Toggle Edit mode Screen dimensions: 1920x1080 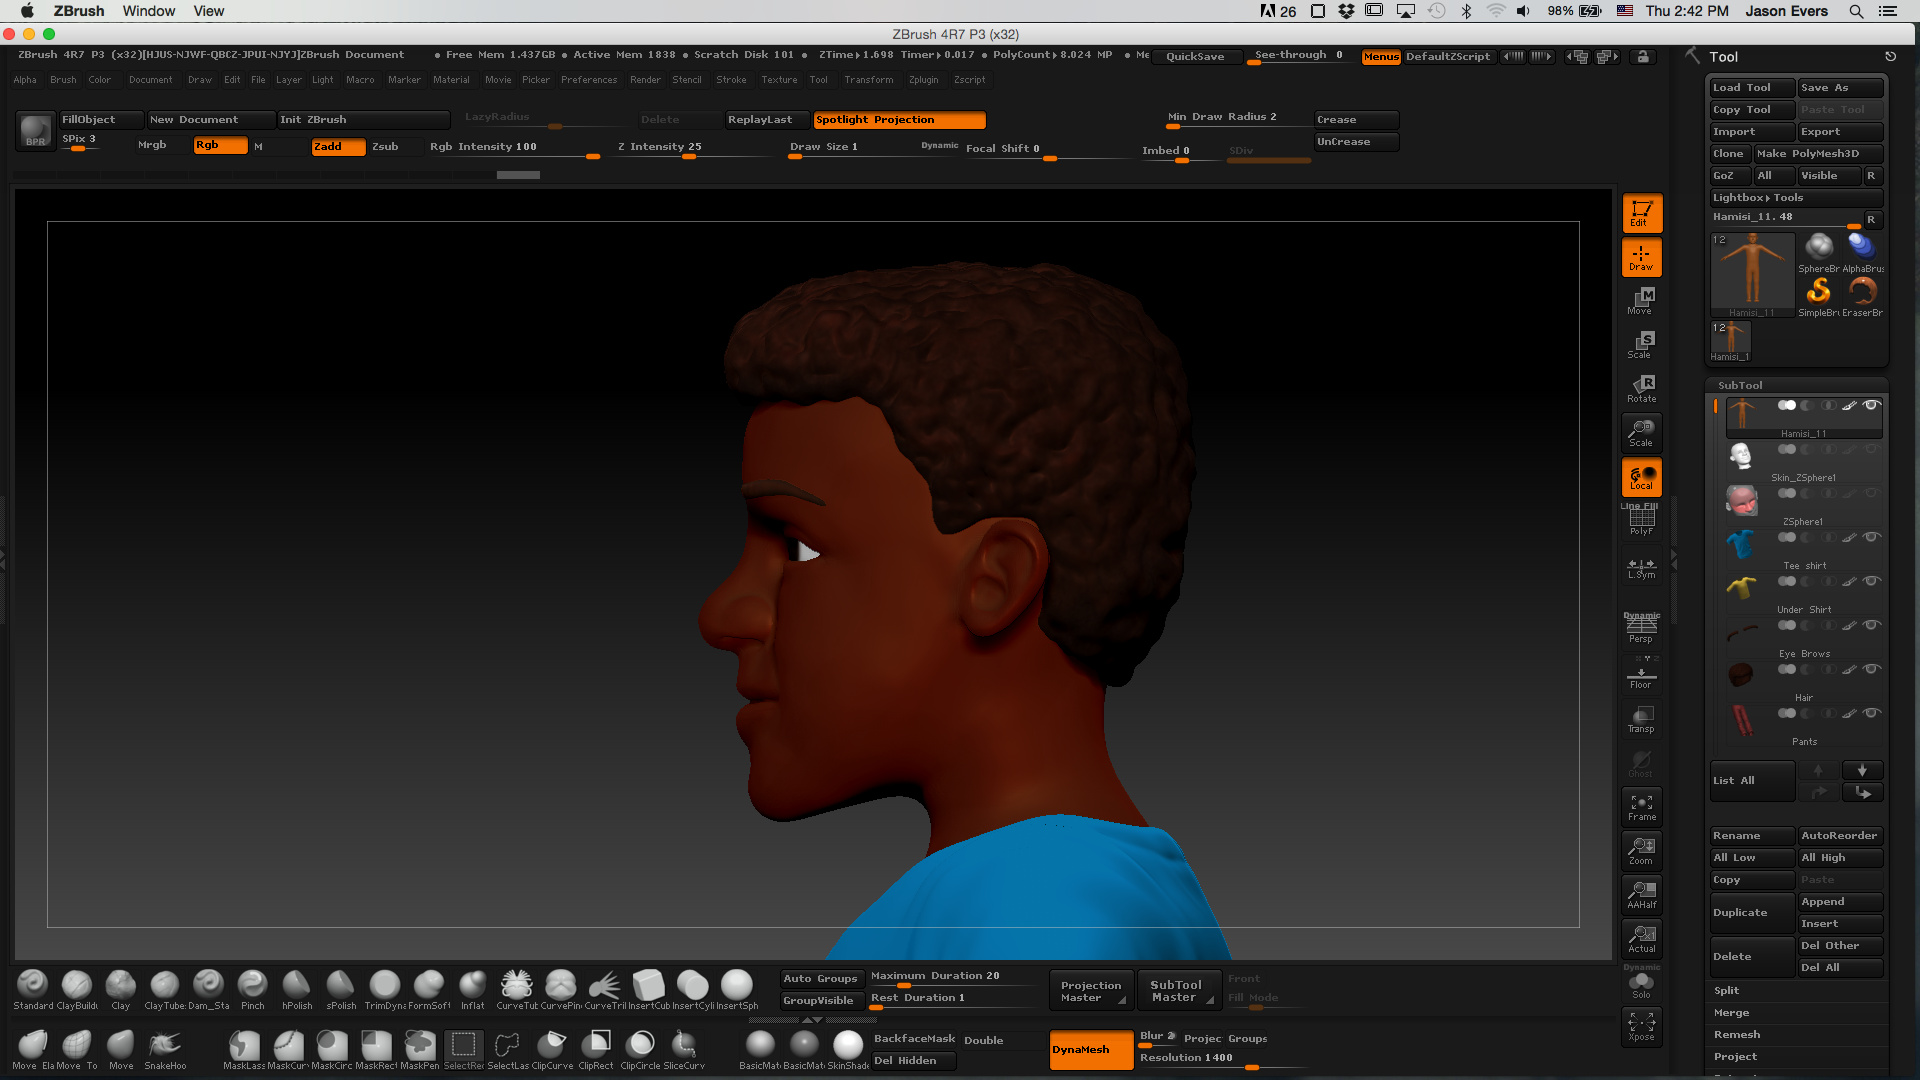1642,213
